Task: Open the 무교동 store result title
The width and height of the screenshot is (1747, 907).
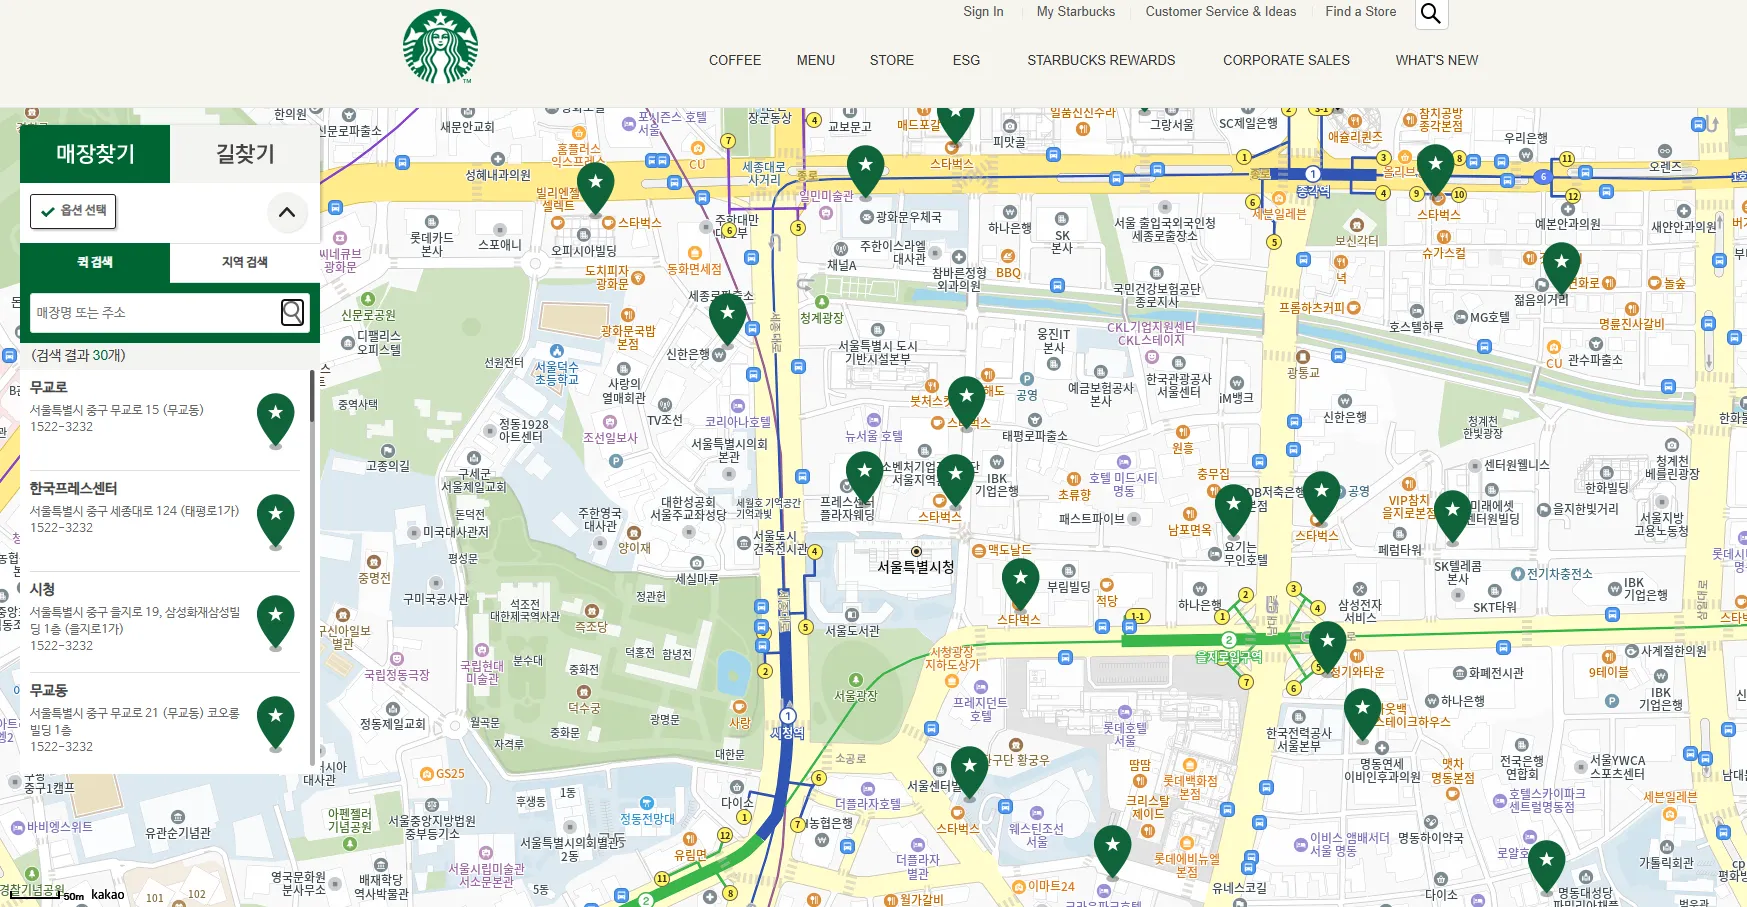Action: coord(49,690)
